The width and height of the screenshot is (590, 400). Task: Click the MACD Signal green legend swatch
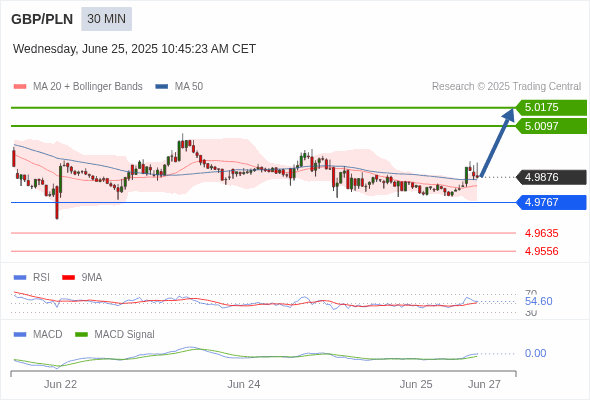[x=81, y=335]
